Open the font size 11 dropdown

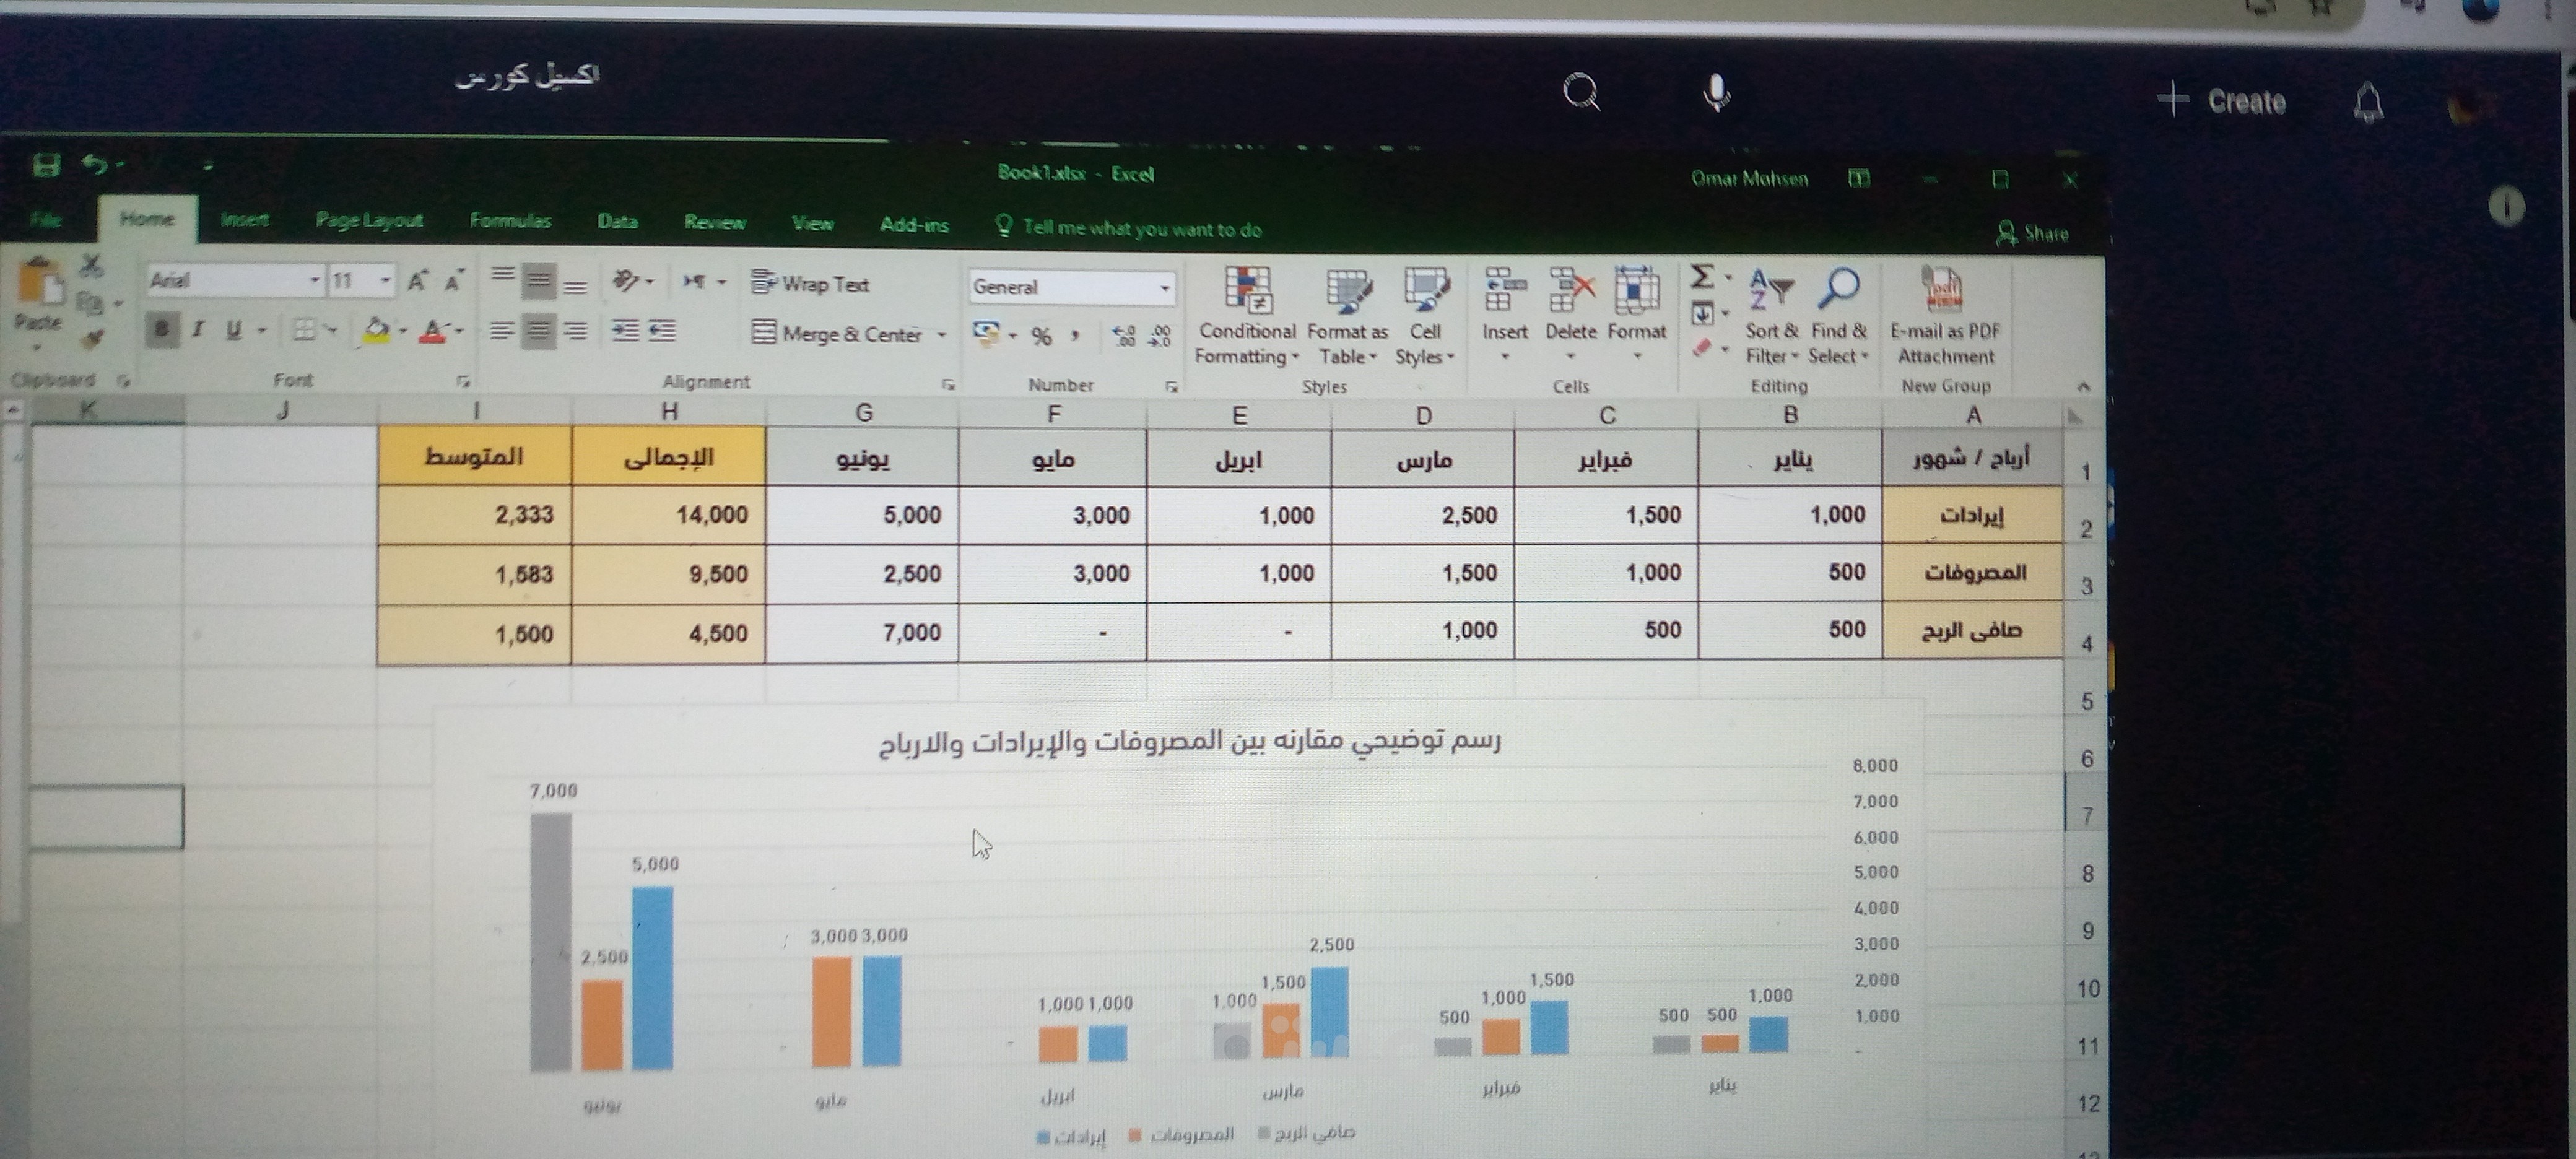point(385,281)
